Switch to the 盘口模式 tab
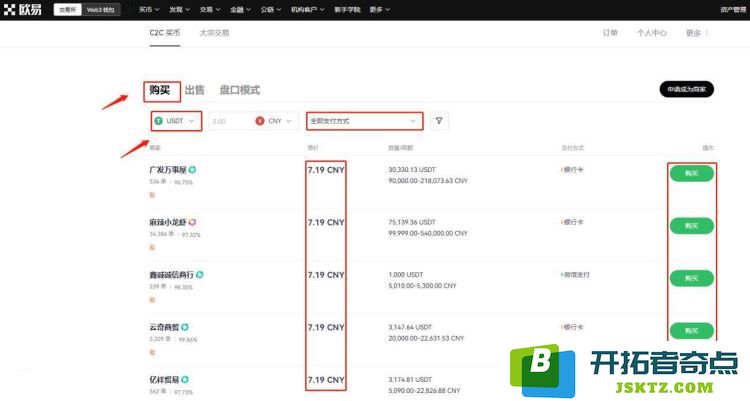 tap(240, 90)
